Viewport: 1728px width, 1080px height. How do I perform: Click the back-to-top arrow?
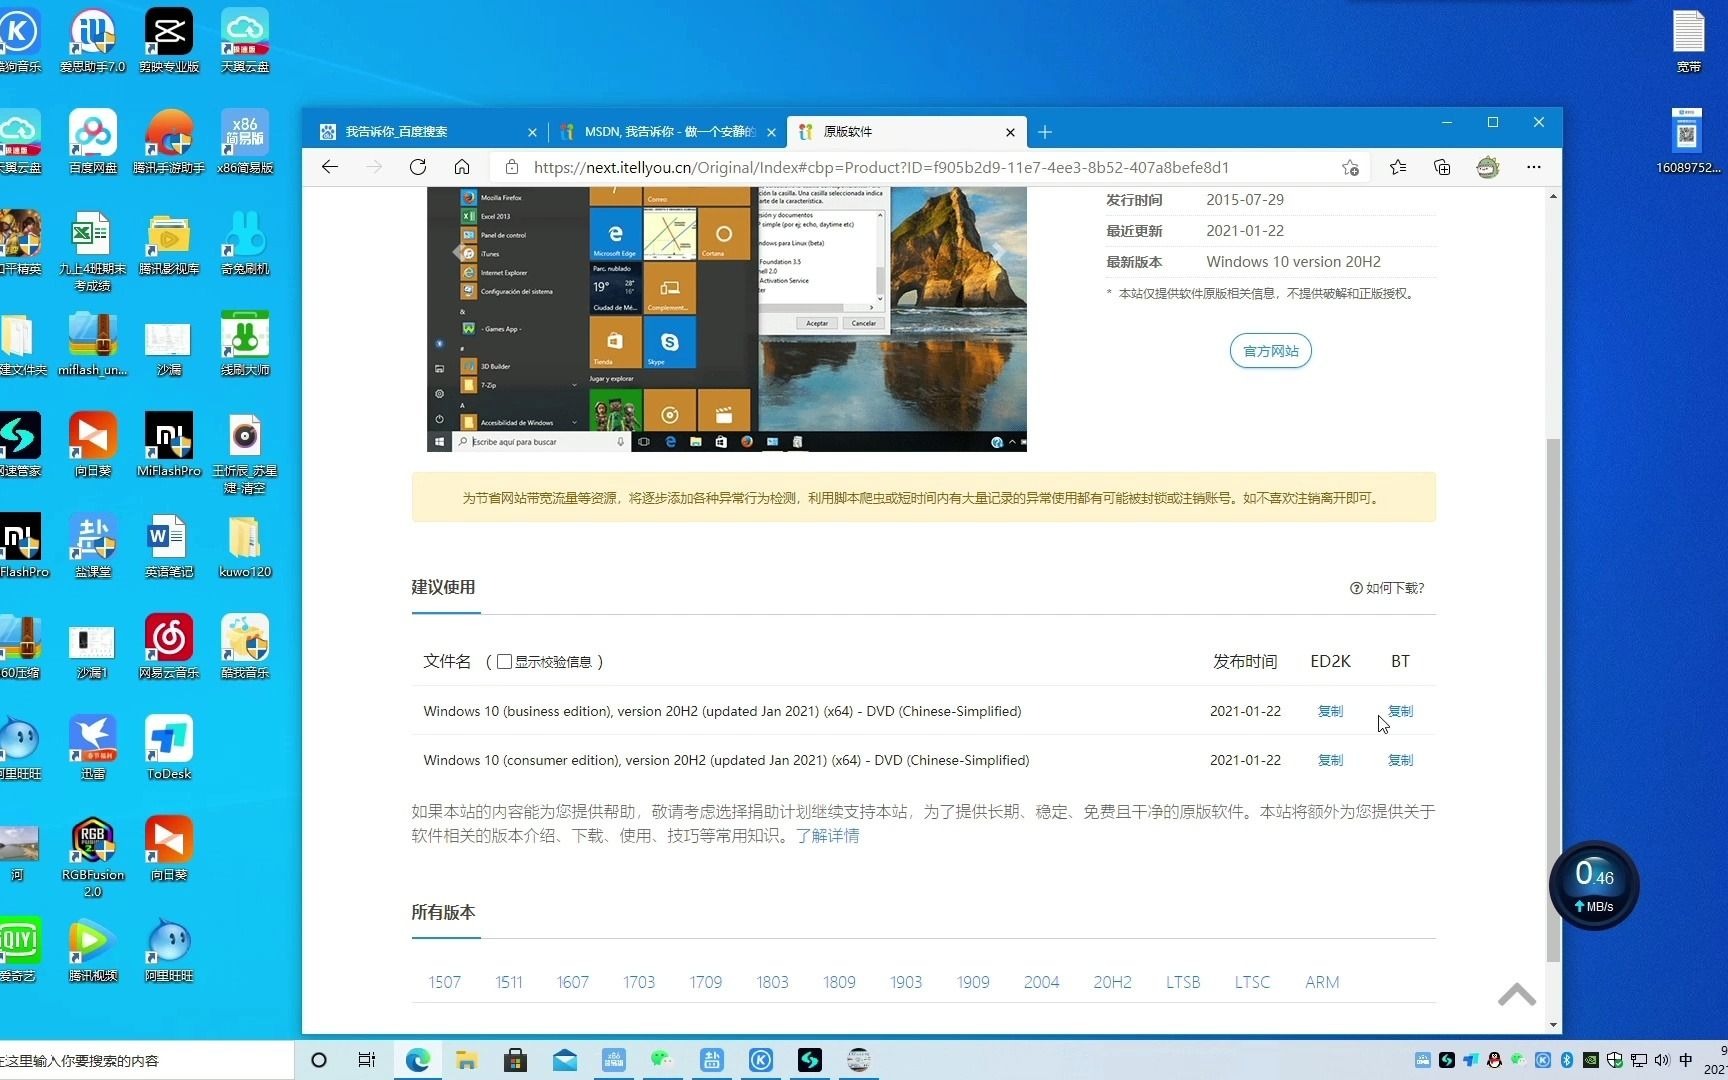point(1517,994)
